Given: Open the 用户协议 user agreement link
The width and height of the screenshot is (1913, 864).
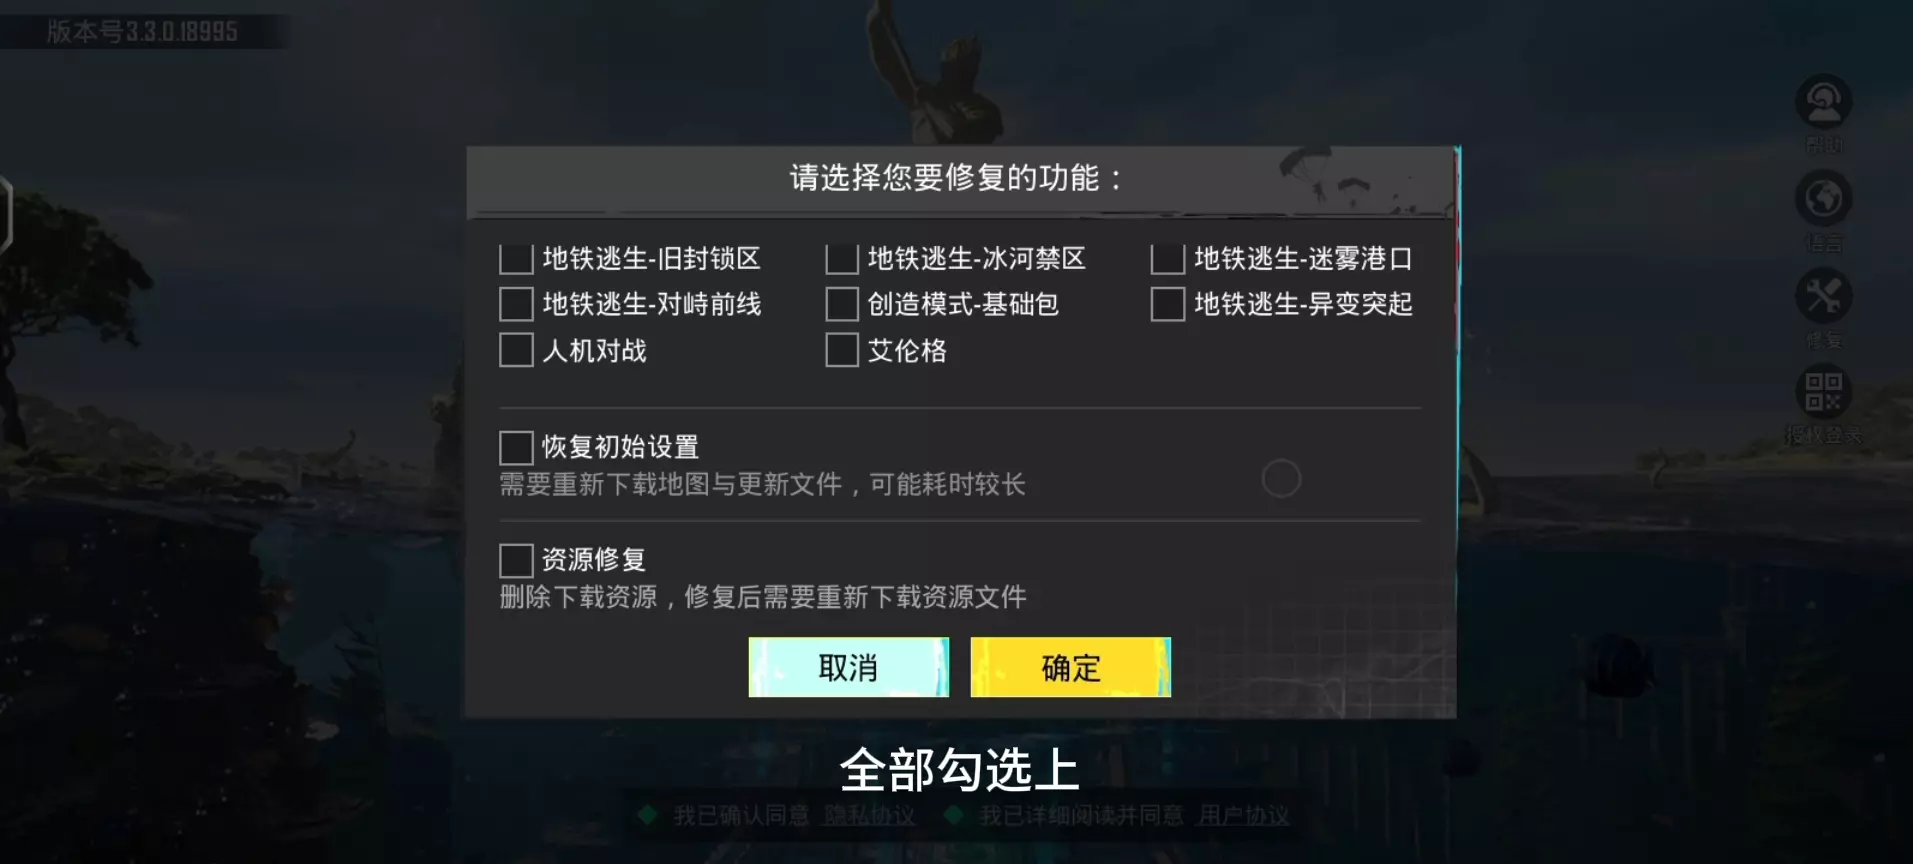Looking at the screenshot, I should click(1244, 816).
